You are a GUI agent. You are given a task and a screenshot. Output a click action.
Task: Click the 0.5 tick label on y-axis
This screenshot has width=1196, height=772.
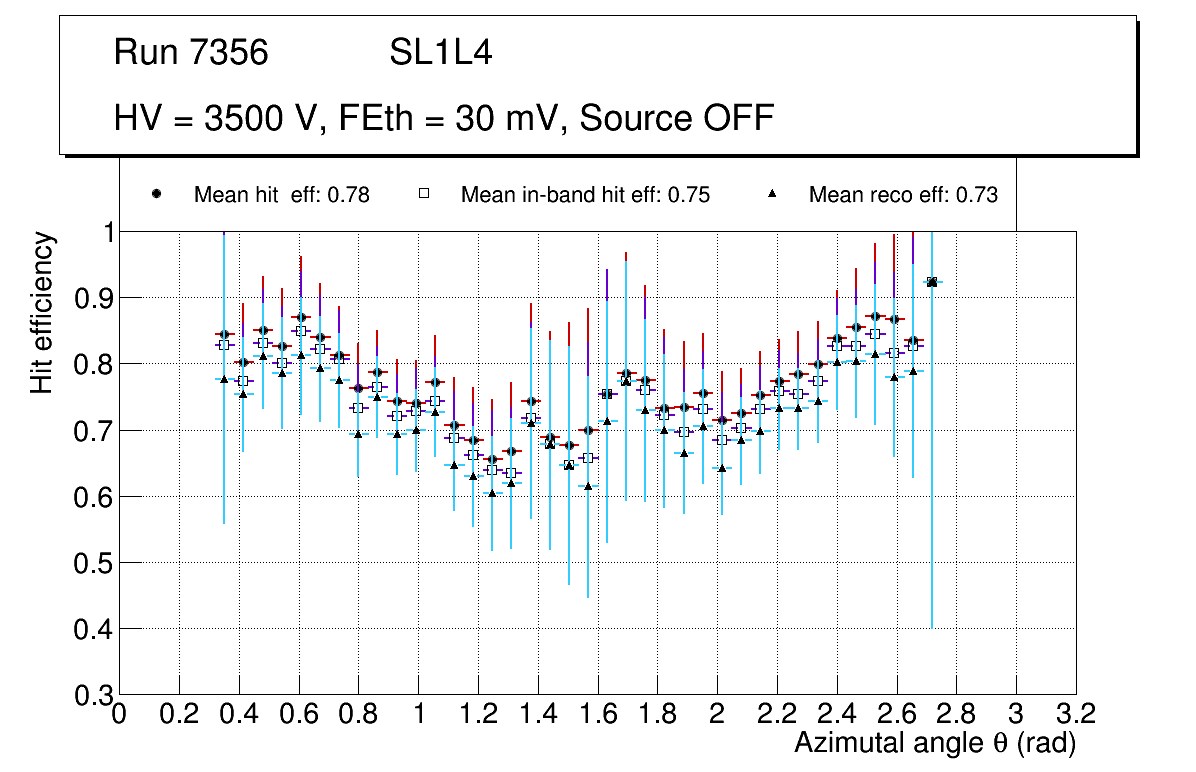[x=92, y=563]
